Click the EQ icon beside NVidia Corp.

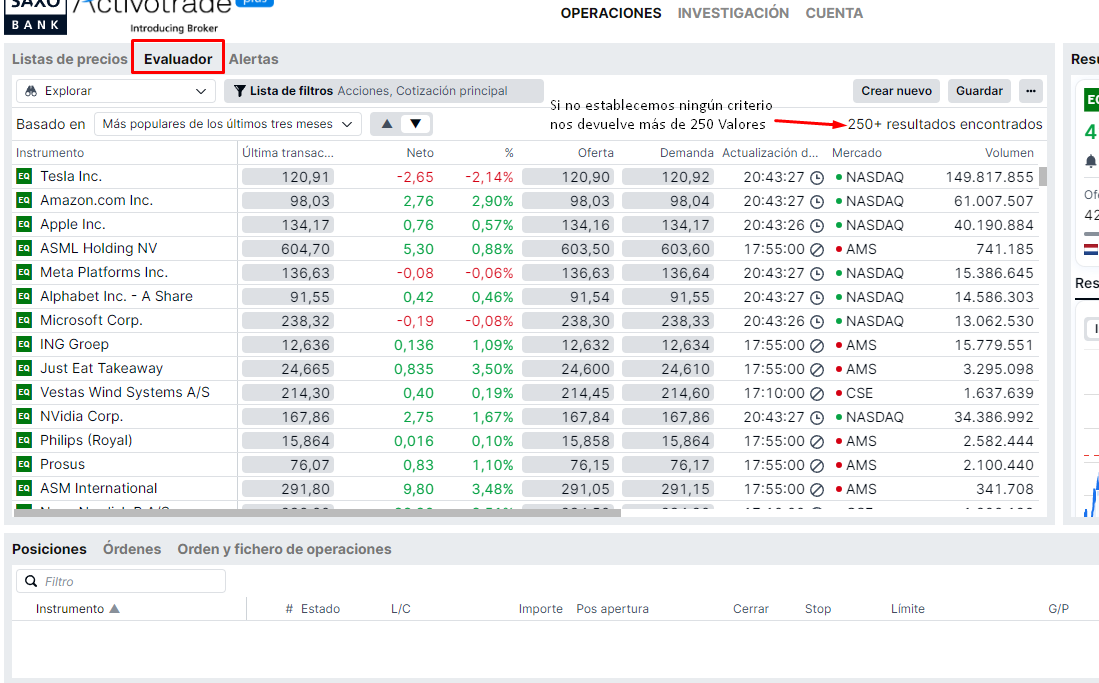click(x=24, y=416)
